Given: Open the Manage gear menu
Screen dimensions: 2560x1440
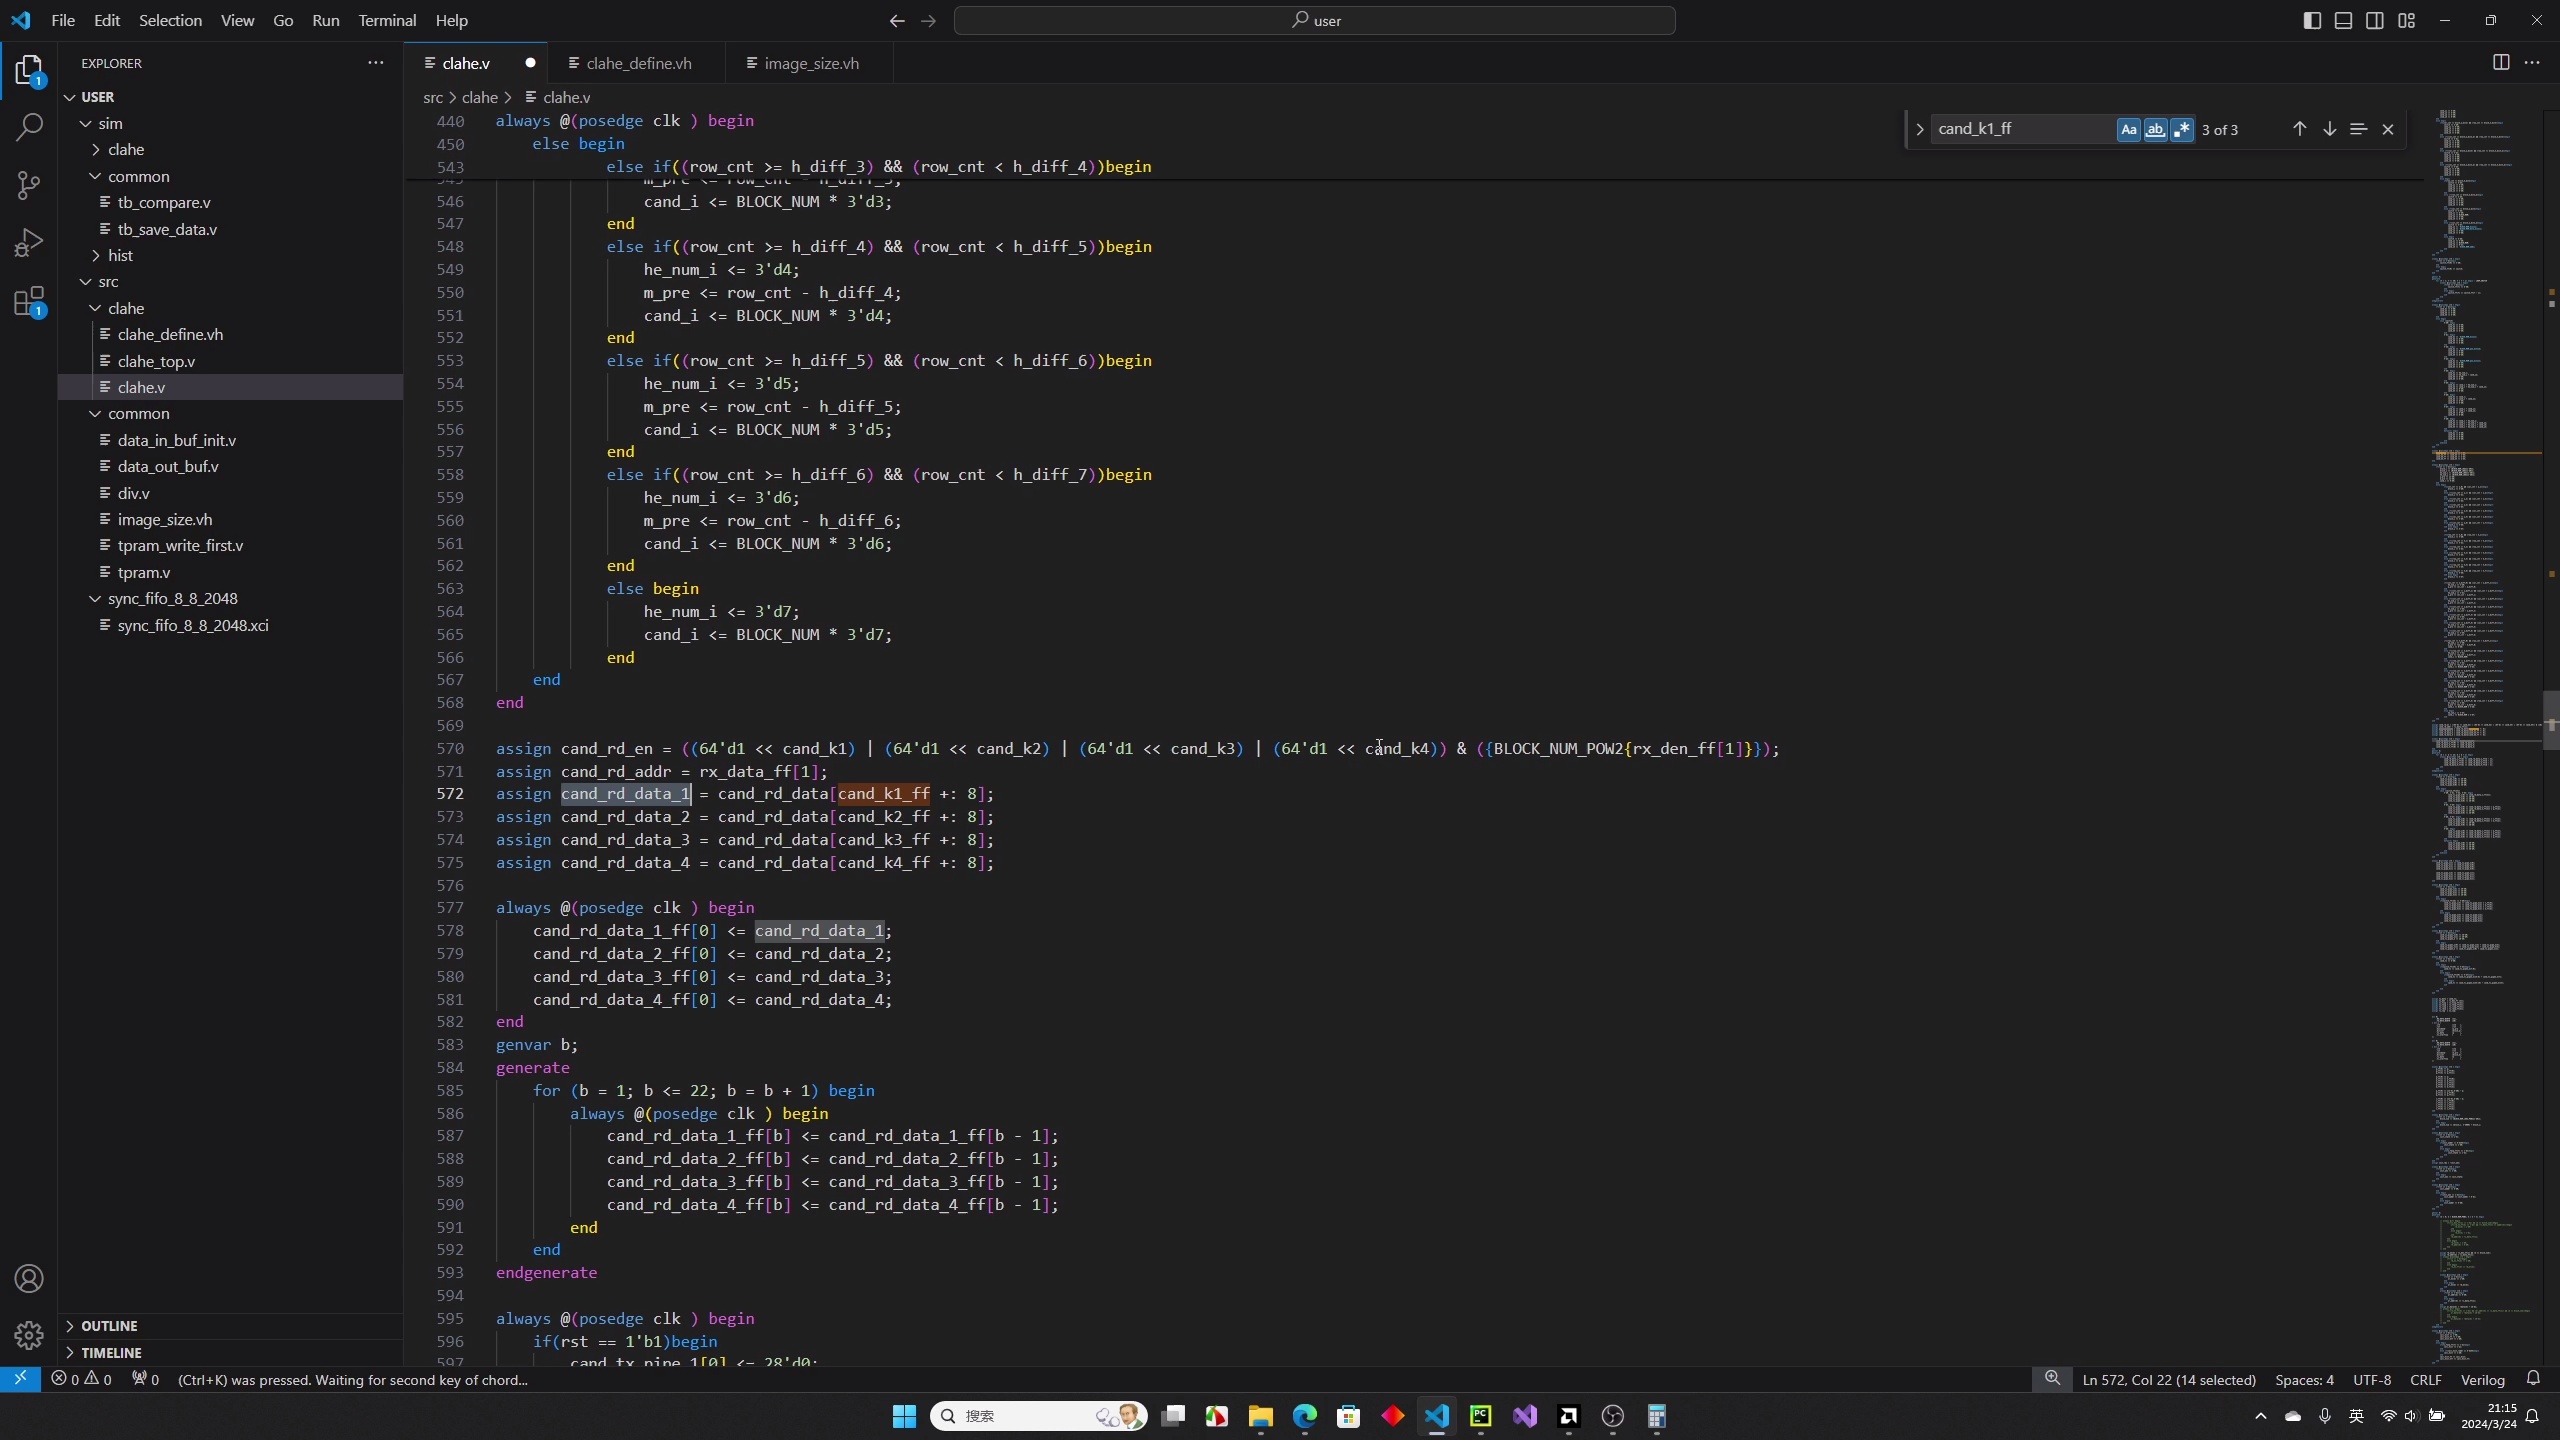Looking at the screenshot, I should [29, 1335].
